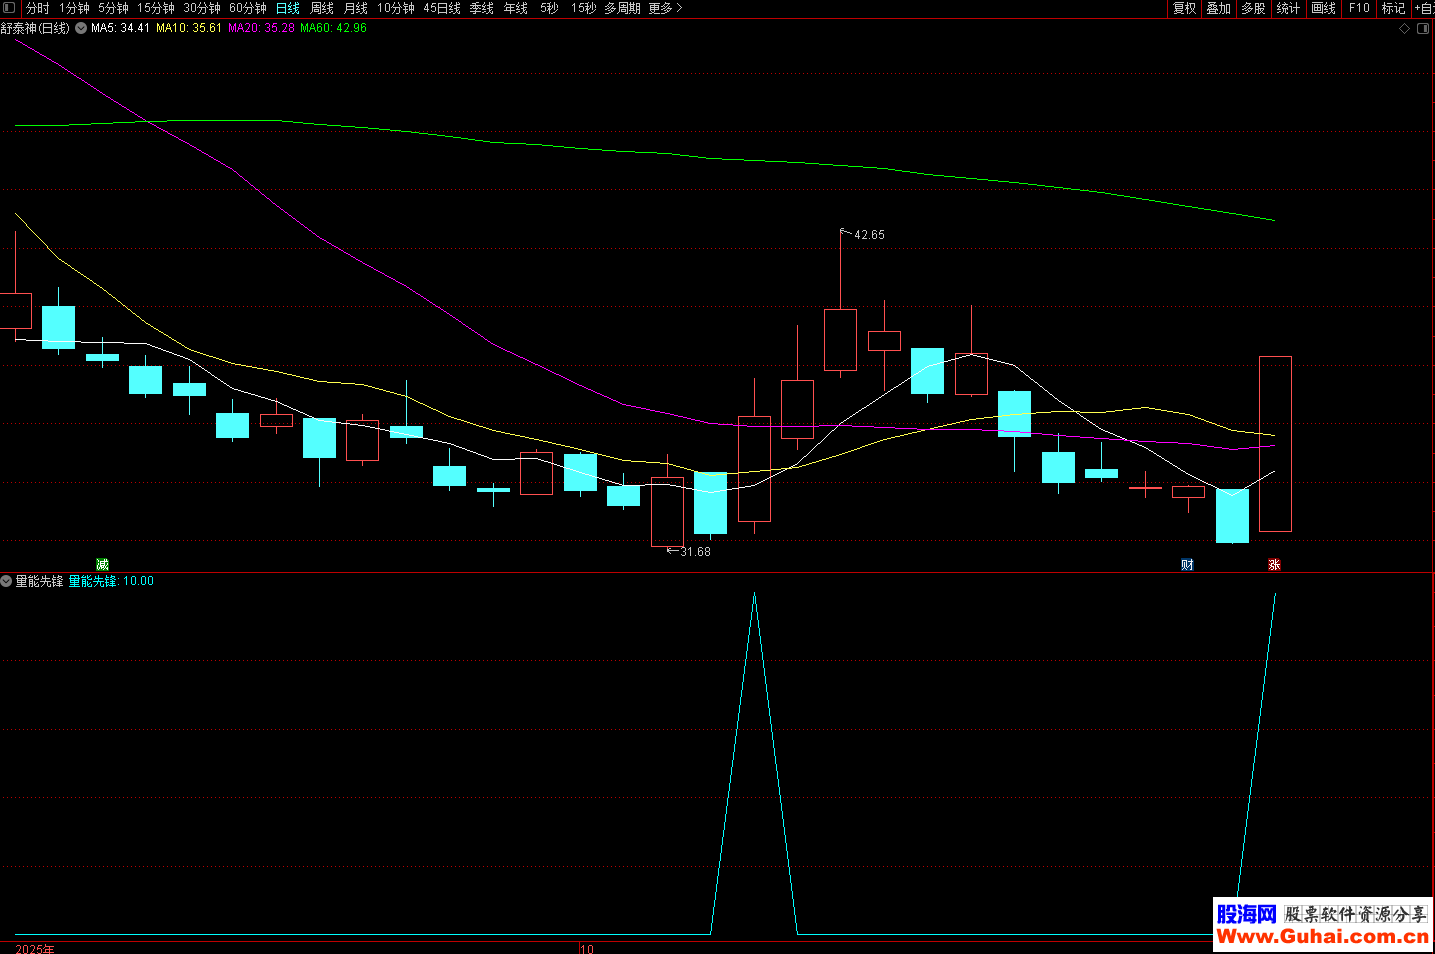Click the diamond icon at chart top-right
This screenshot has height=954, width=1435.
click(x=1404, y=28)
